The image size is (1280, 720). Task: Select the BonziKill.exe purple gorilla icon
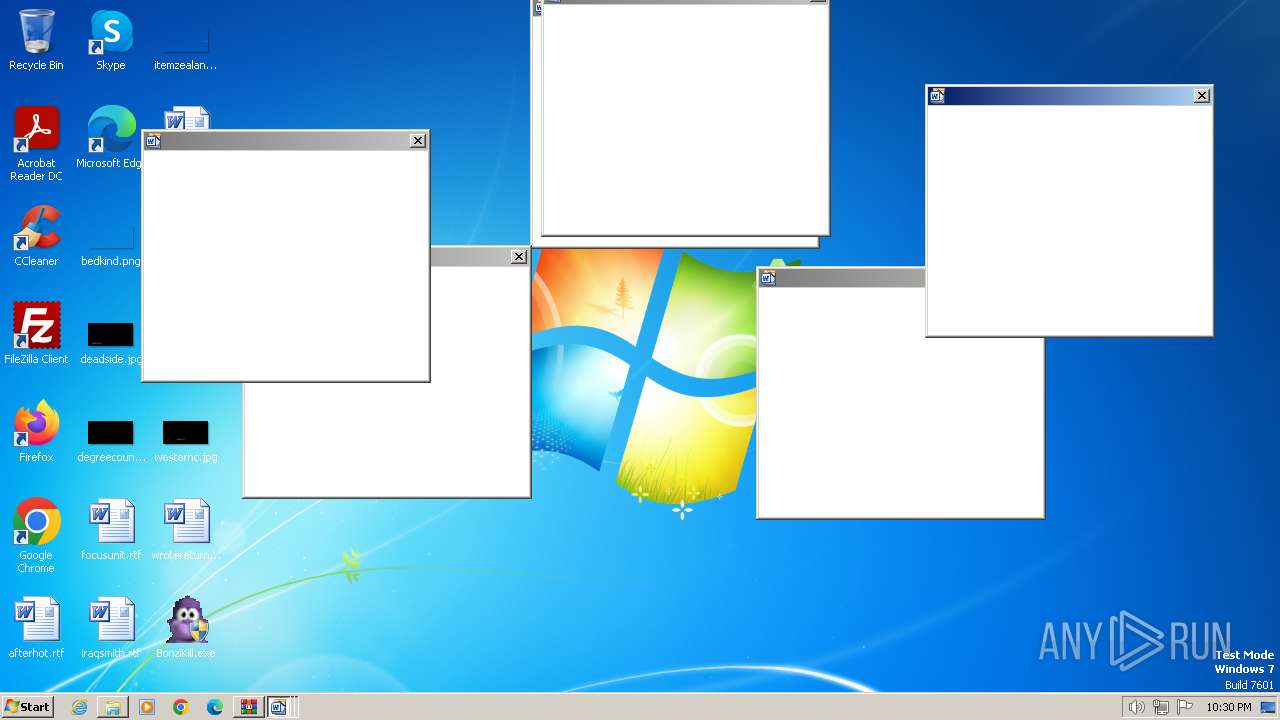pos(186,628)
